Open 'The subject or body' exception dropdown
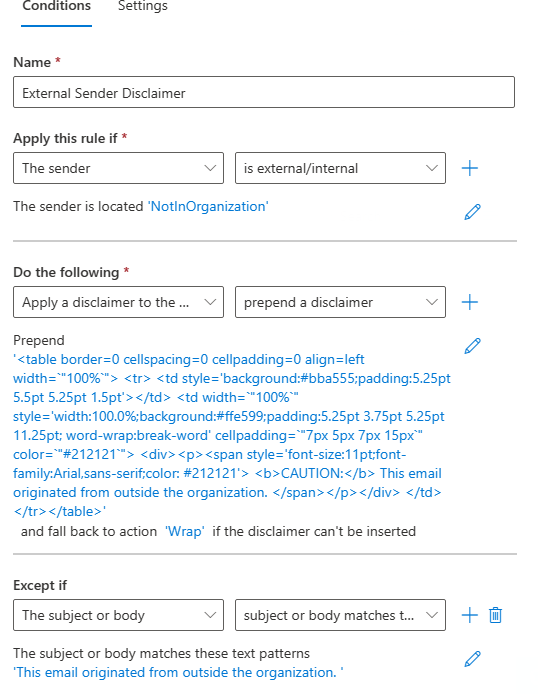This screenshot has width=538, height=694. coord(118,615)
